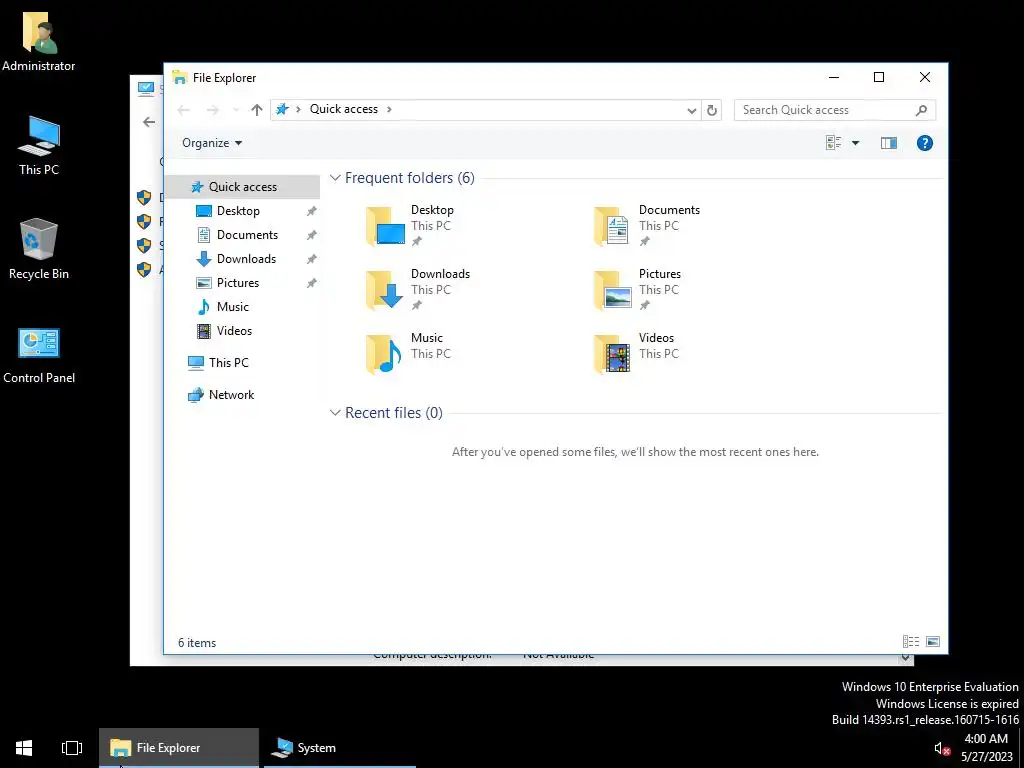Select Downloads in the navigation pane
The width and height of the screenshot is (1024, 768).
click(x=246, y=259)
